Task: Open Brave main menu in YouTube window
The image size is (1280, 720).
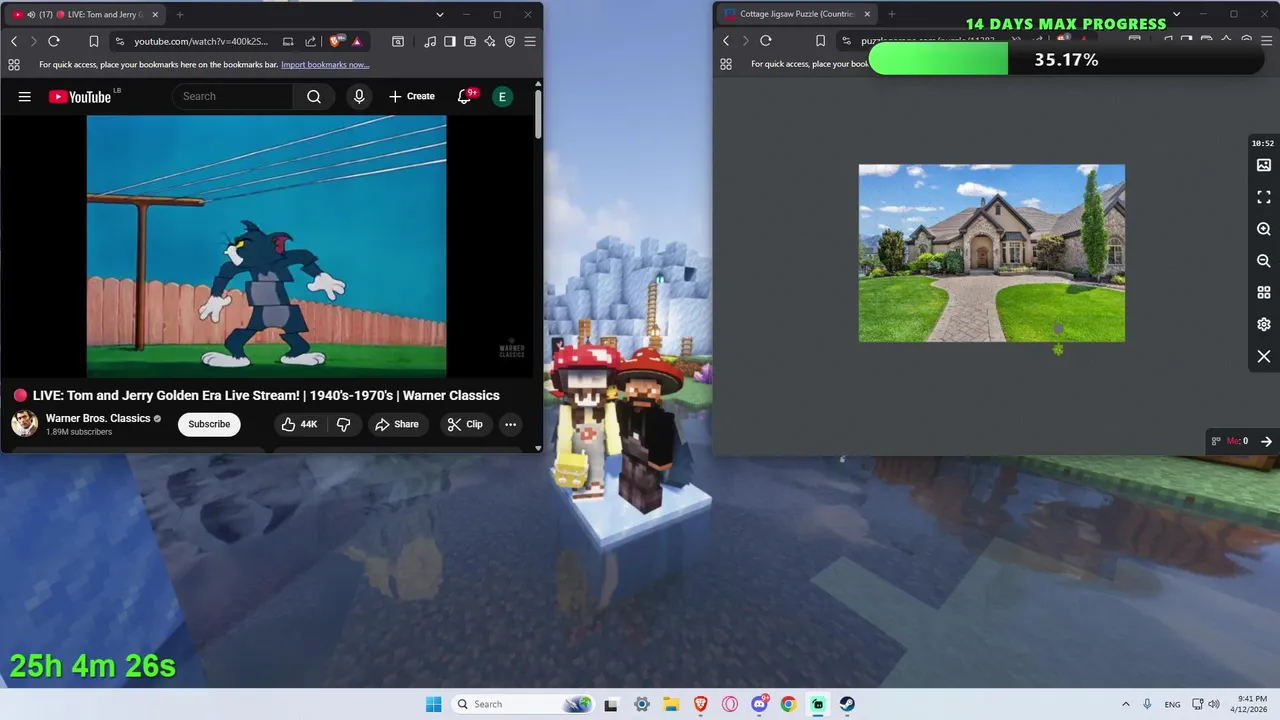Action: [x=530, y=41]
